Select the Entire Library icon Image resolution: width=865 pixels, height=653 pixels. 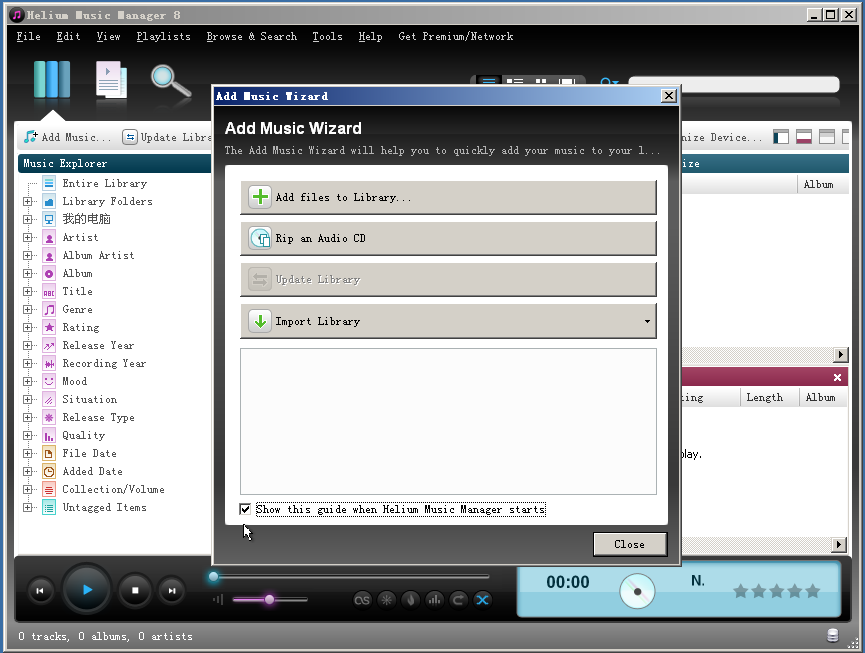pos(49,183)
